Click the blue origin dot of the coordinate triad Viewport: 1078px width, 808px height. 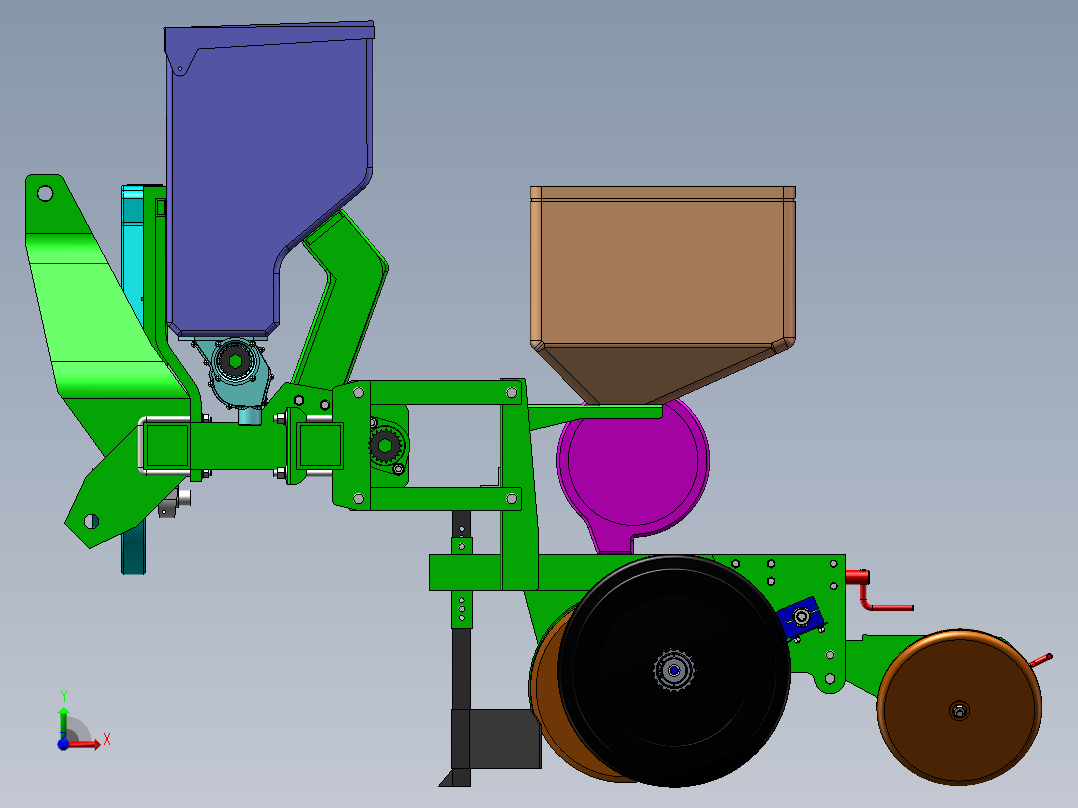63,745
